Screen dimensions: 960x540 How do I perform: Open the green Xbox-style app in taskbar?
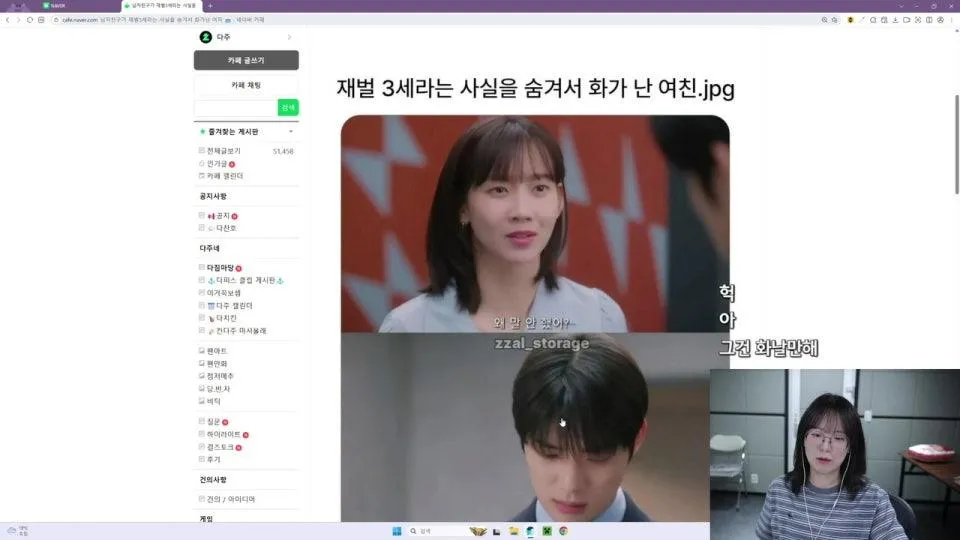click(x=547, y=531)
